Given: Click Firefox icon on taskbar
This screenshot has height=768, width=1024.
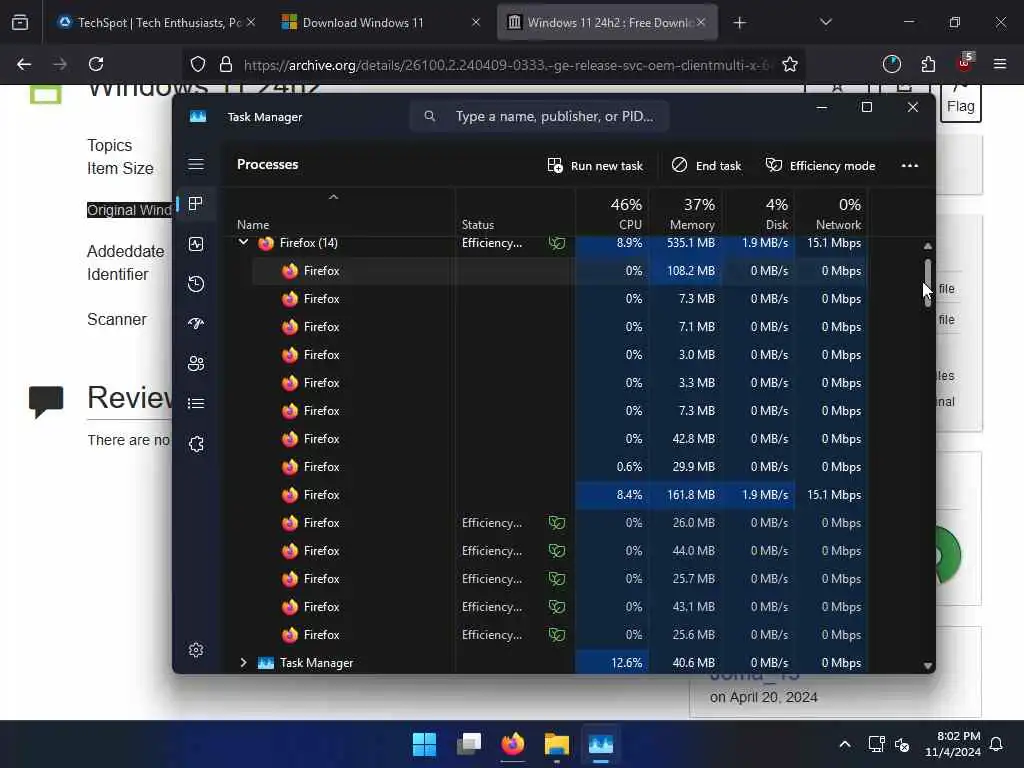Looking at the screenshot, I should [513, 744].
